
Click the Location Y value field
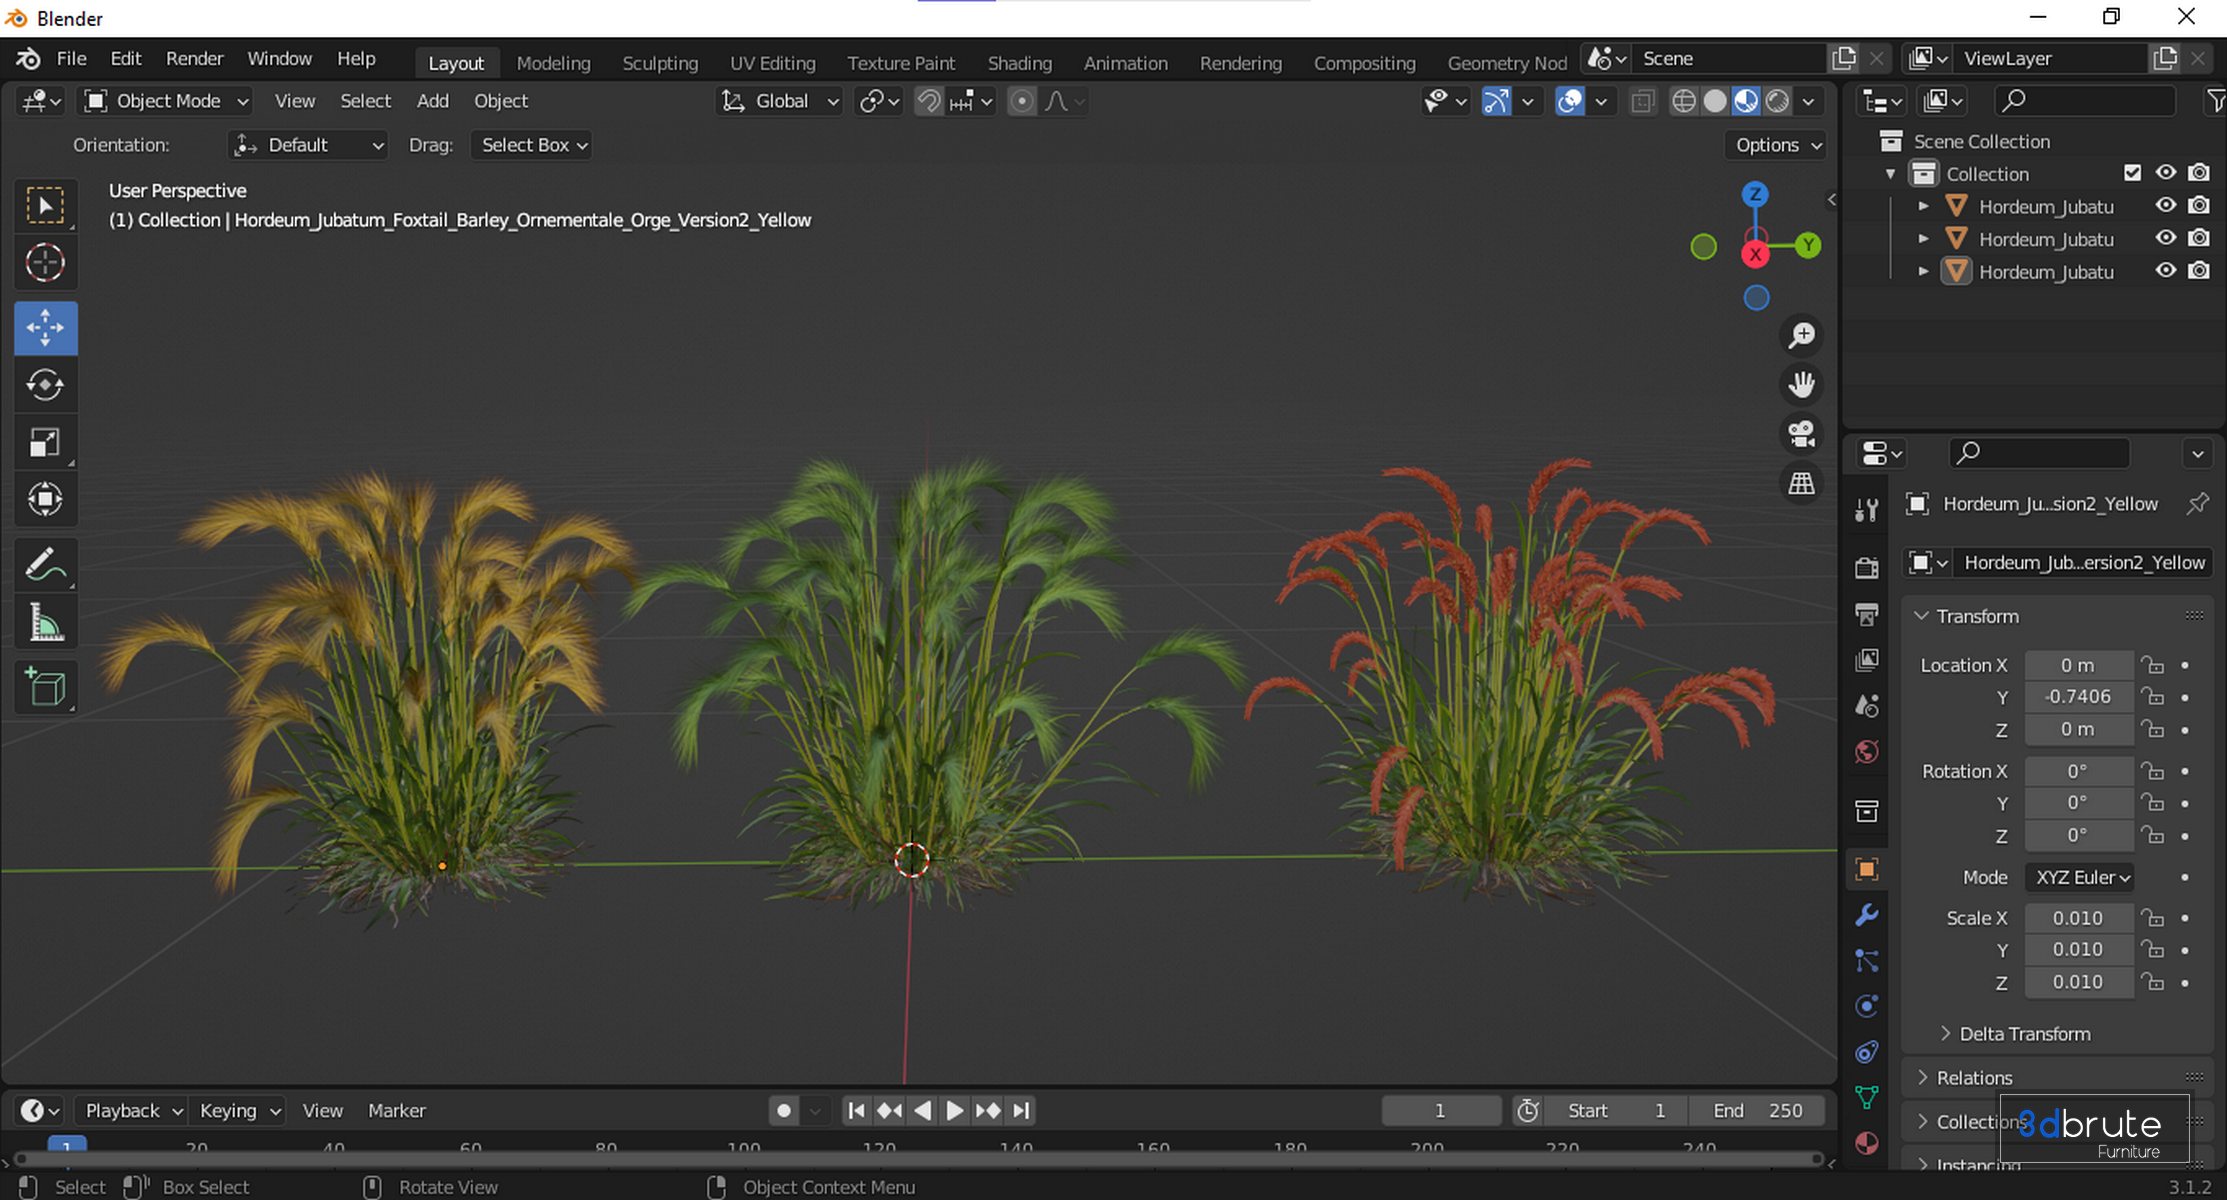(x=2077, y=697)
